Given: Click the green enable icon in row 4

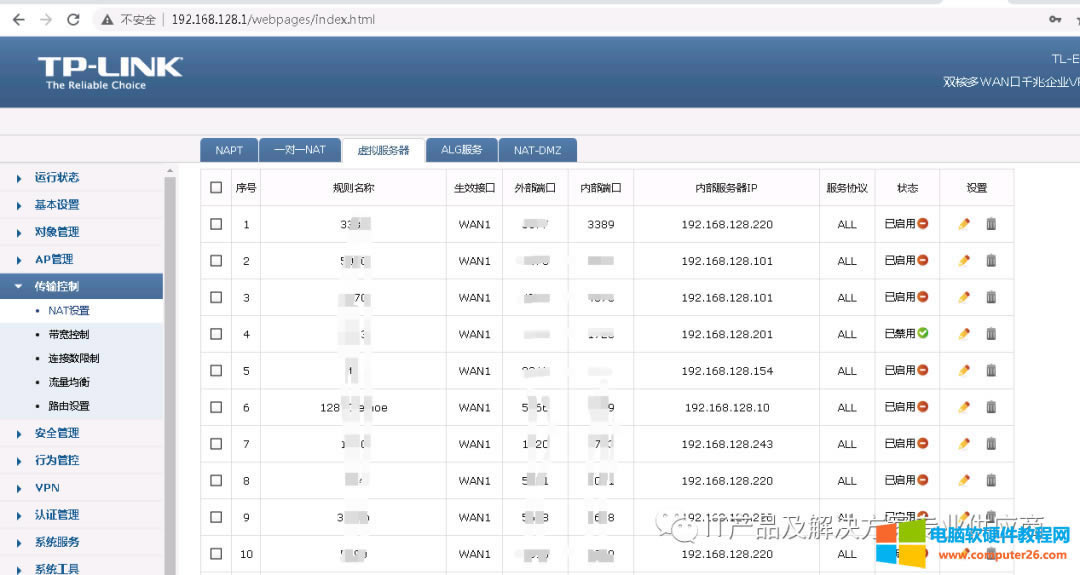Looking at the screenshot, I should (923, 334).
